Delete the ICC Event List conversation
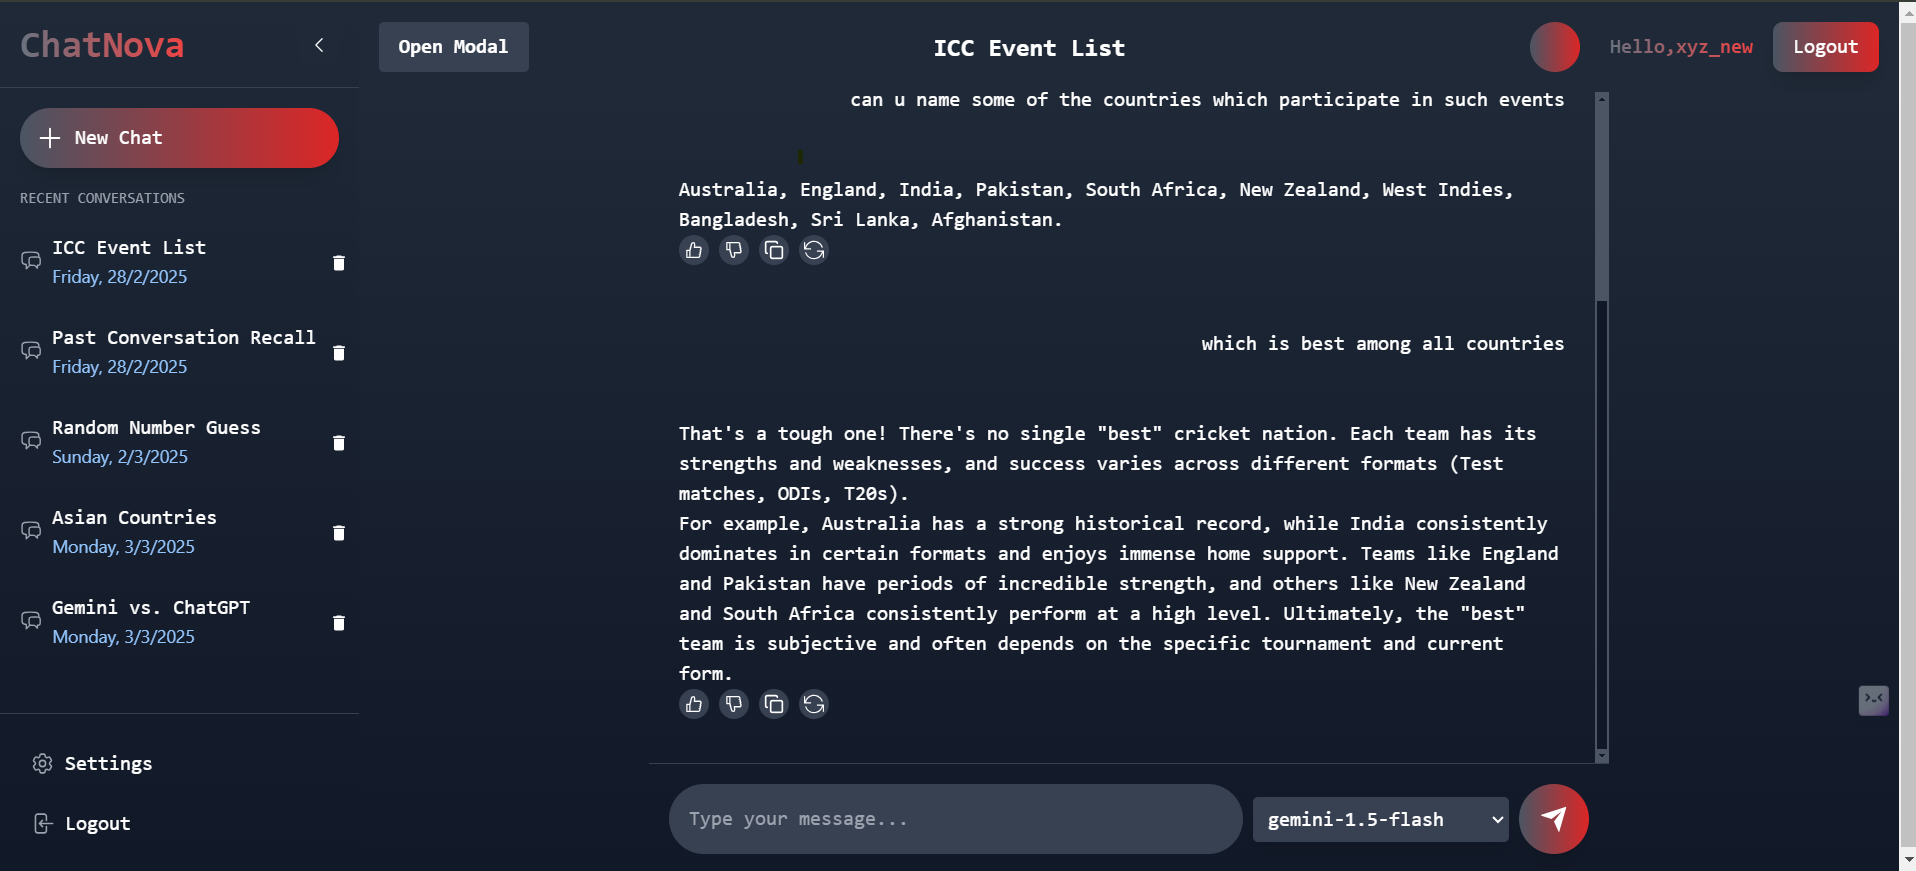This screenshot has width=1916, height=871. (x=339, y=263)
